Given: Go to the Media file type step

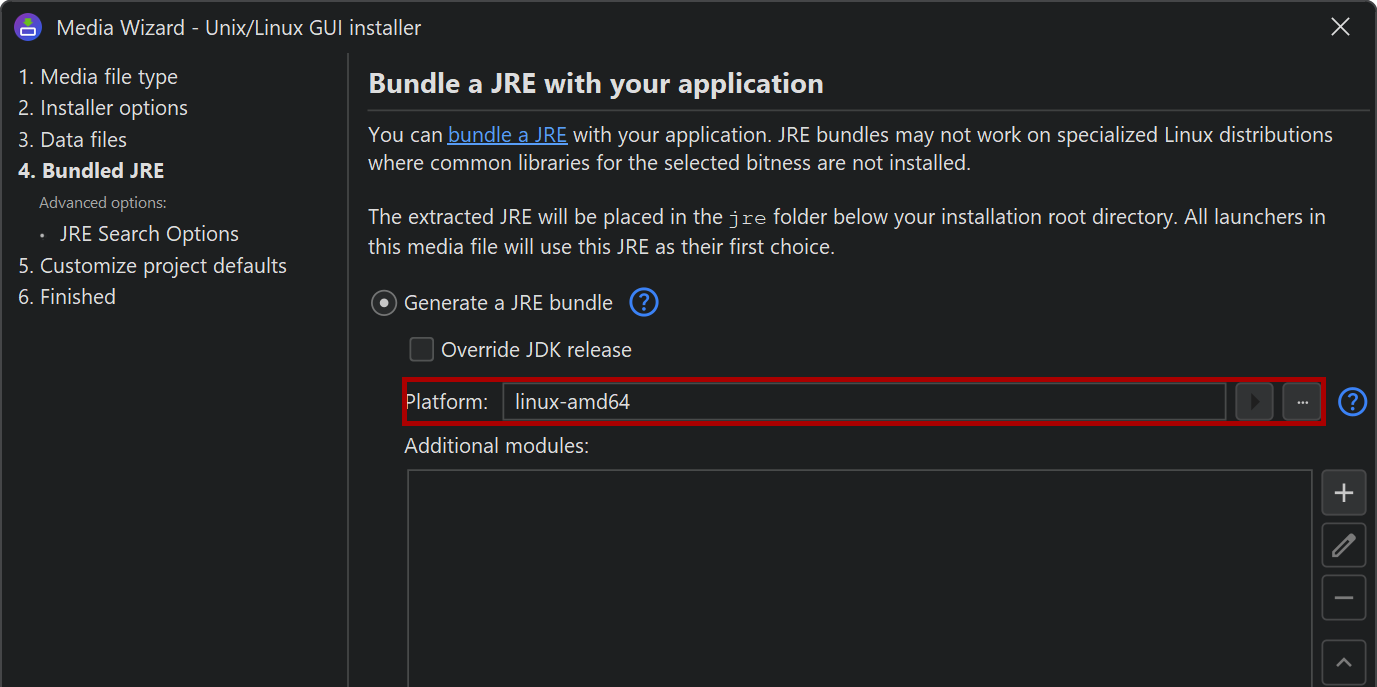Looking at the screenshot, I should (98, 77).
